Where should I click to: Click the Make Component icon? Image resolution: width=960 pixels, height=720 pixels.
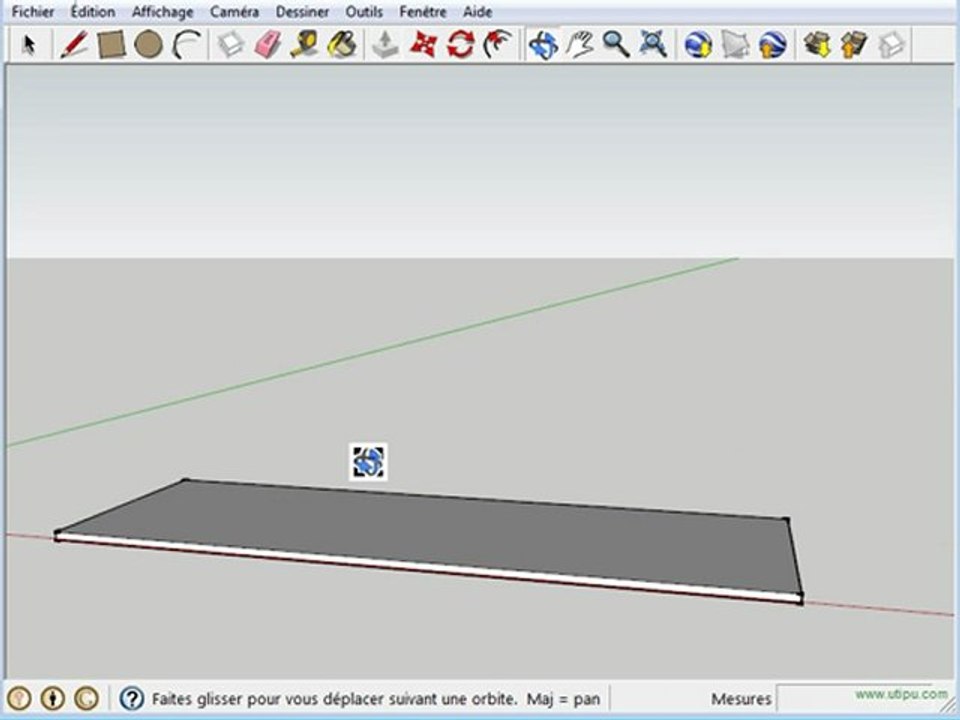coord(231,45)
